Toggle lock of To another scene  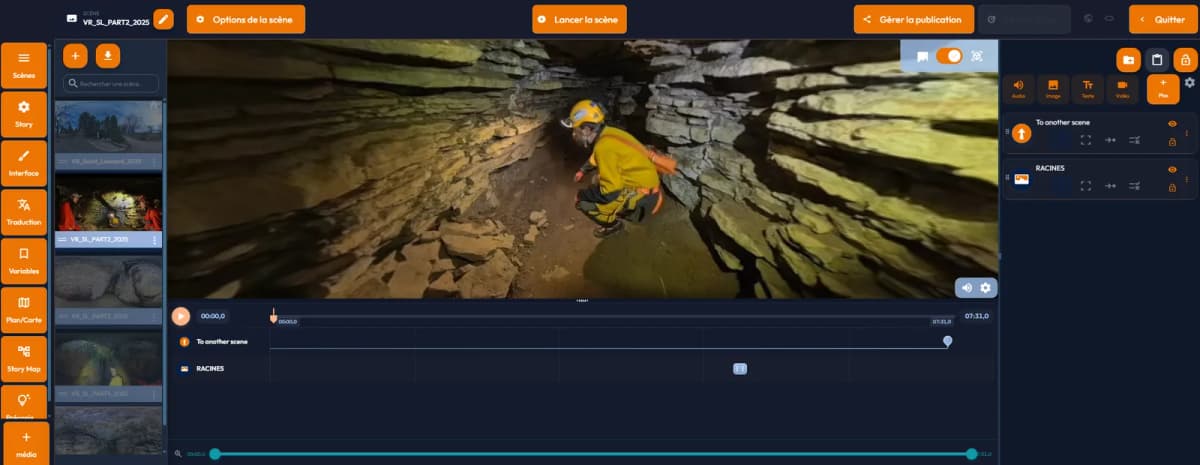[1172, 142]
